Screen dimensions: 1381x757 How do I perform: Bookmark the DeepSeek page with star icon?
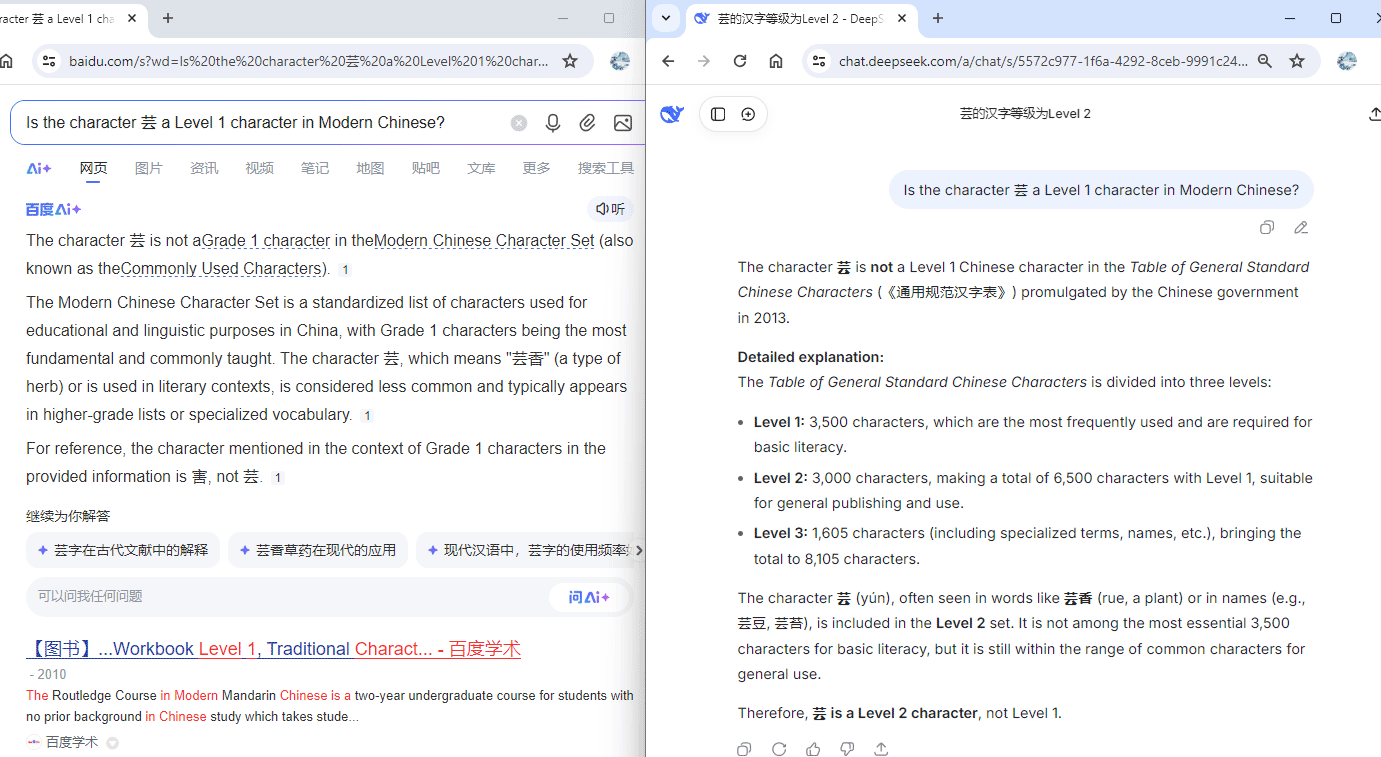[x=1297, y=61]
